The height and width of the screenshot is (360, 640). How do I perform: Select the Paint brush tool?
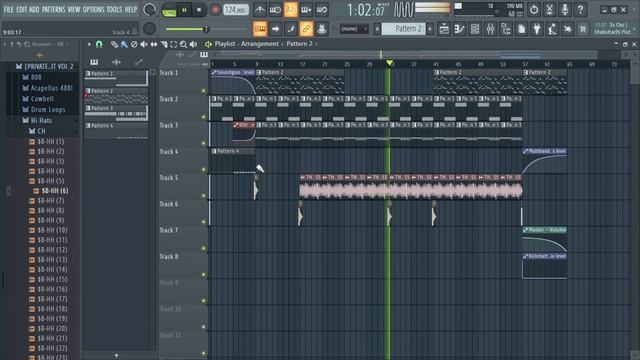tap(124, 44)
